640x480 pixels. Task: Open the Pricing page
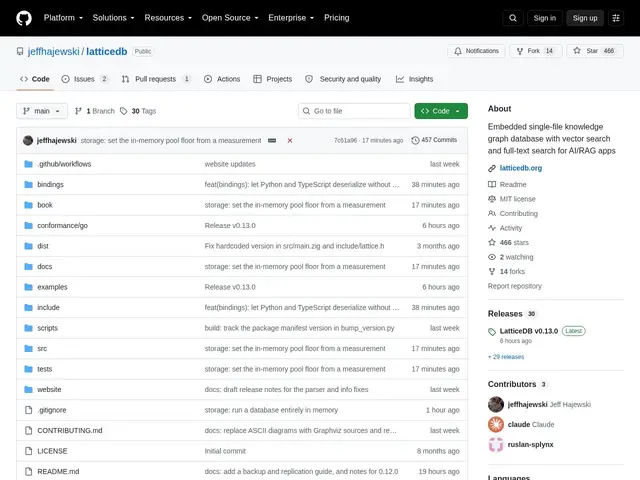pyautogui.click(x=337, y=18)
